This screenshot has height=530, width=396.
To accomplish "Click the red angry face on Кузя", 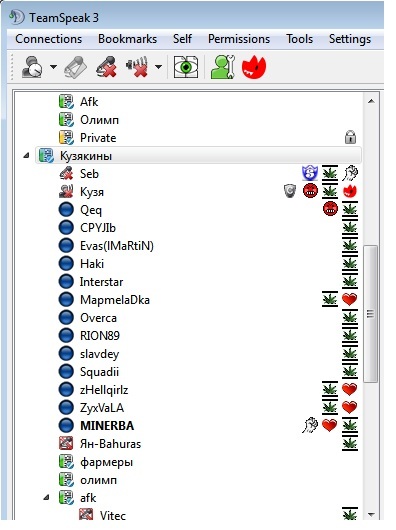I will point(310,191).
